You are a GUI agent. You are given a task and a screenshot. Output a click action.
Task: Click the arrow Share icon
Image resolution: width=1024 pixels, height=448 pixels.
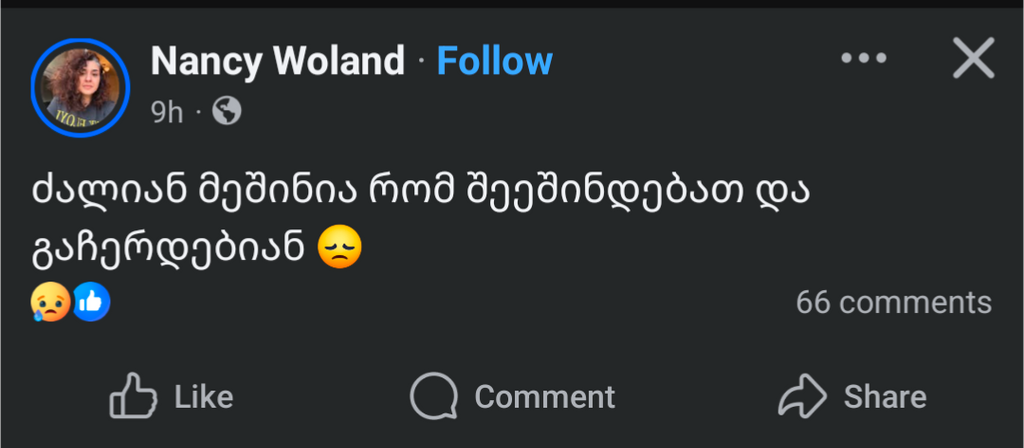(x=802, y=396)
